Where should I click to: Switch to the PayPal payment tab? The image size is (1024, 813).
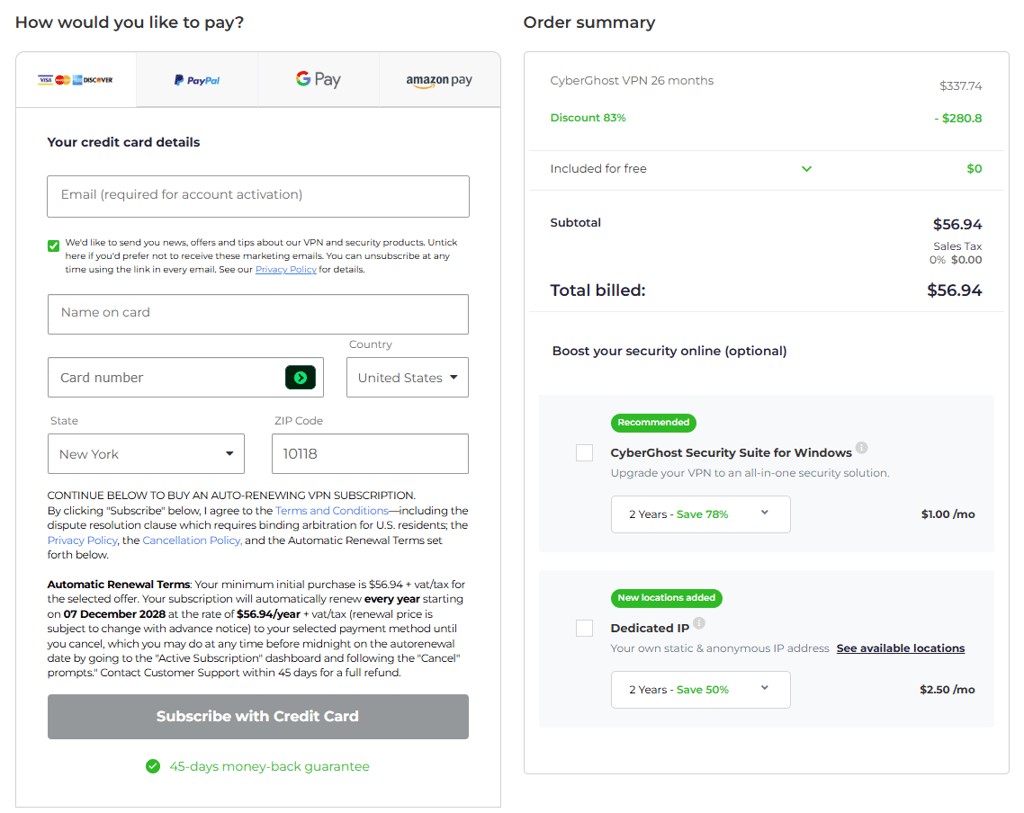coord(197,80)
